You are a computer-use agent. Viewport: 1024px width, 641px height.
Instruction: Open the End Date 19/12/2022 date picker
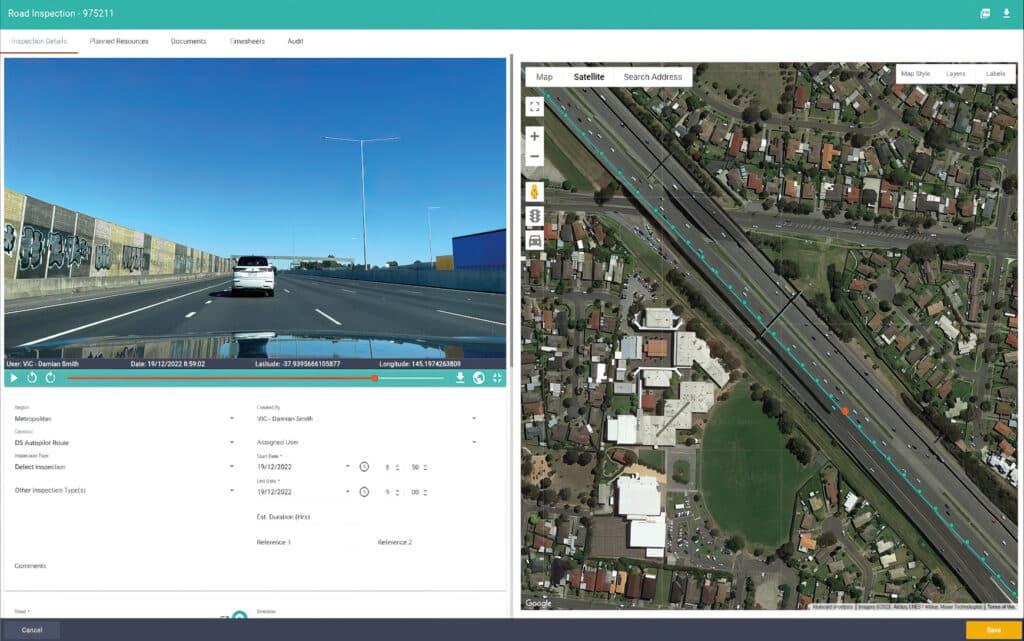(x=304, y=492)
